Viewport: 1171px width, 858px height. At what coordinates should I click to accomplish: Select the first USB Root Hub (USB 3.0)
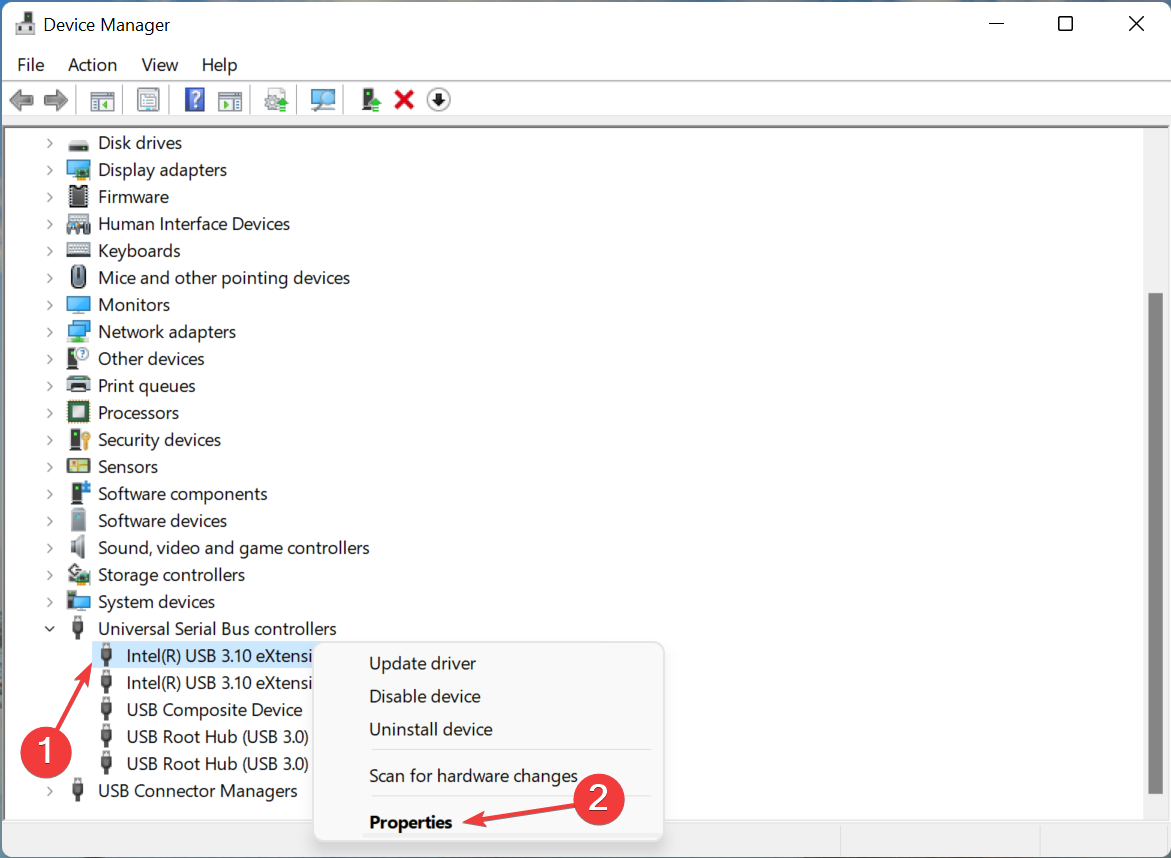(217, 736)
